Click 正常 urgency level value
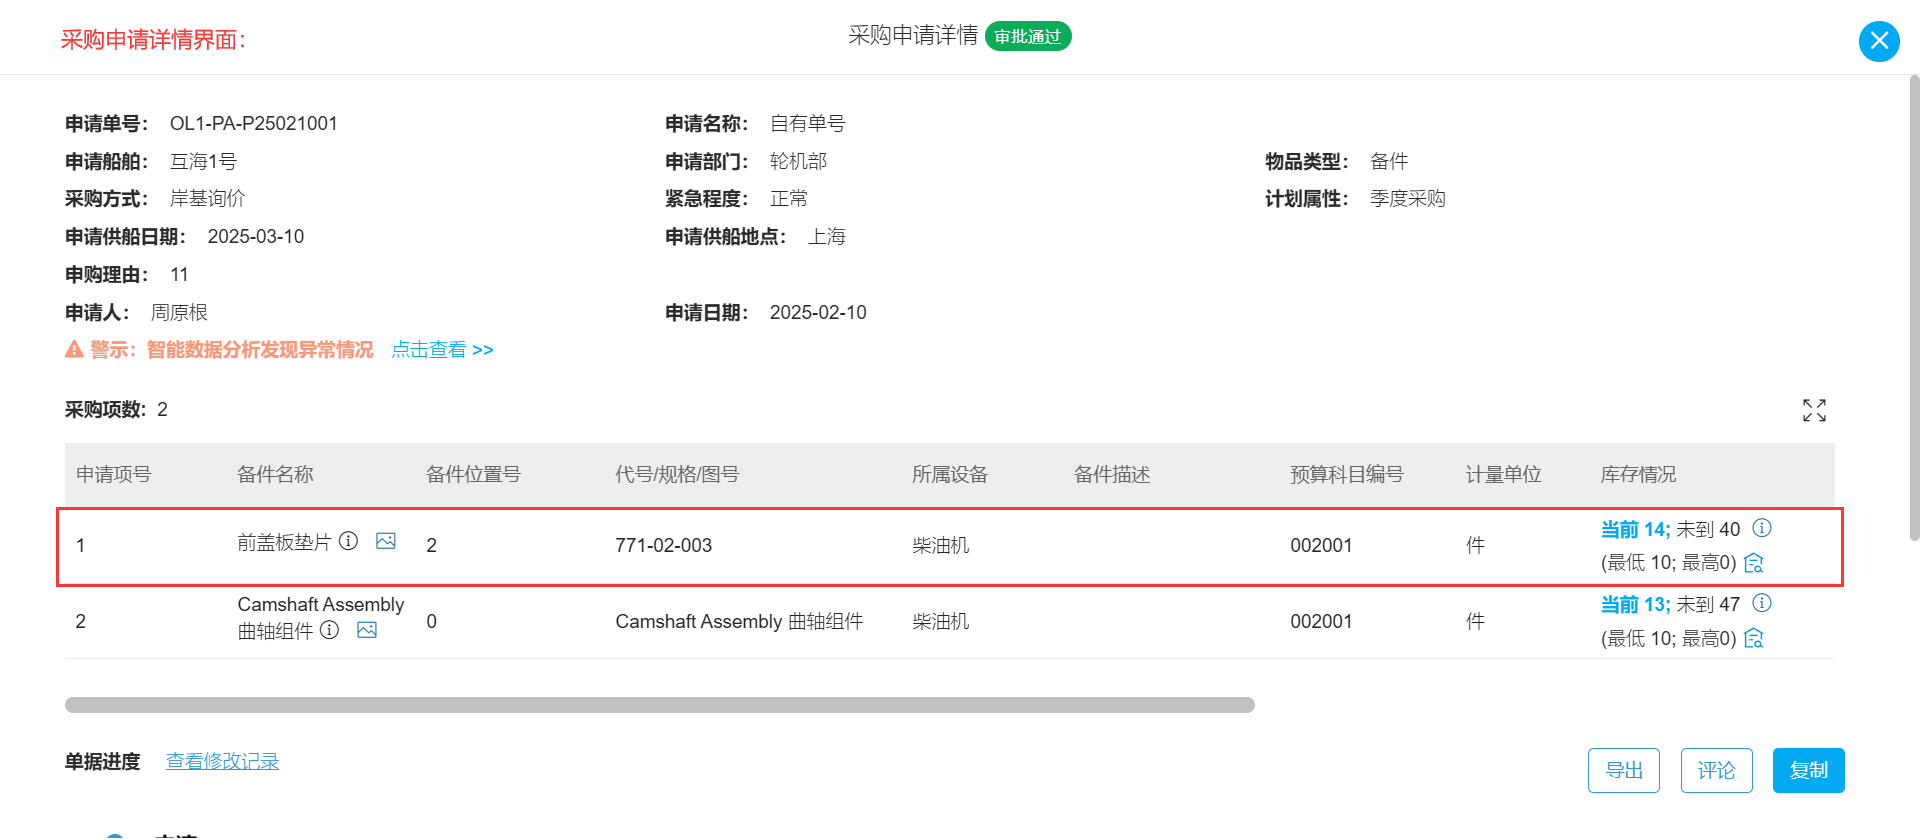1920x840 pixels. click(x=789, y=198)
